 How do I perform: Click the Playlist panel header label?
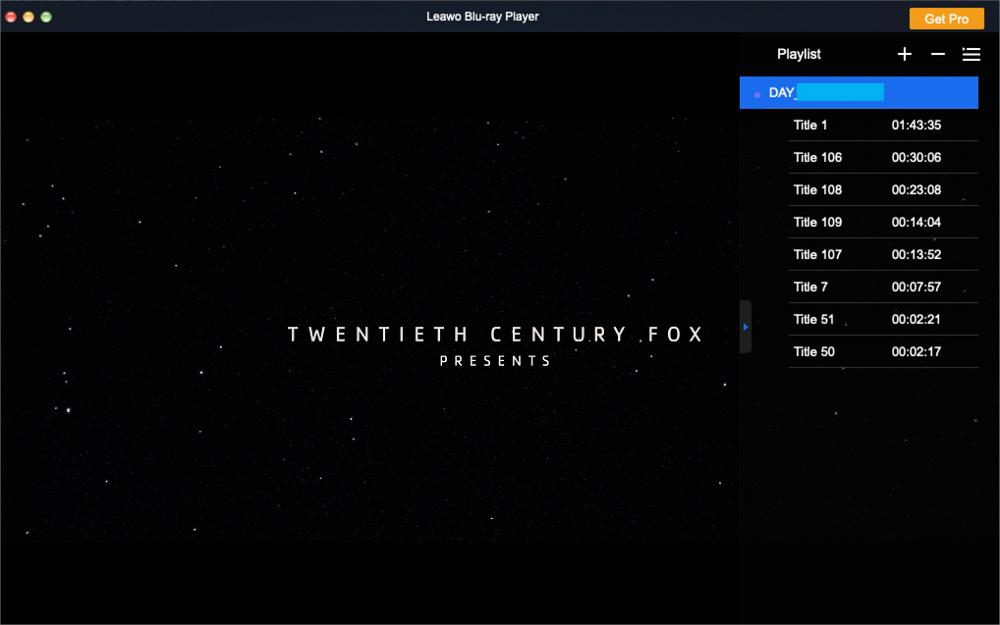799,53
